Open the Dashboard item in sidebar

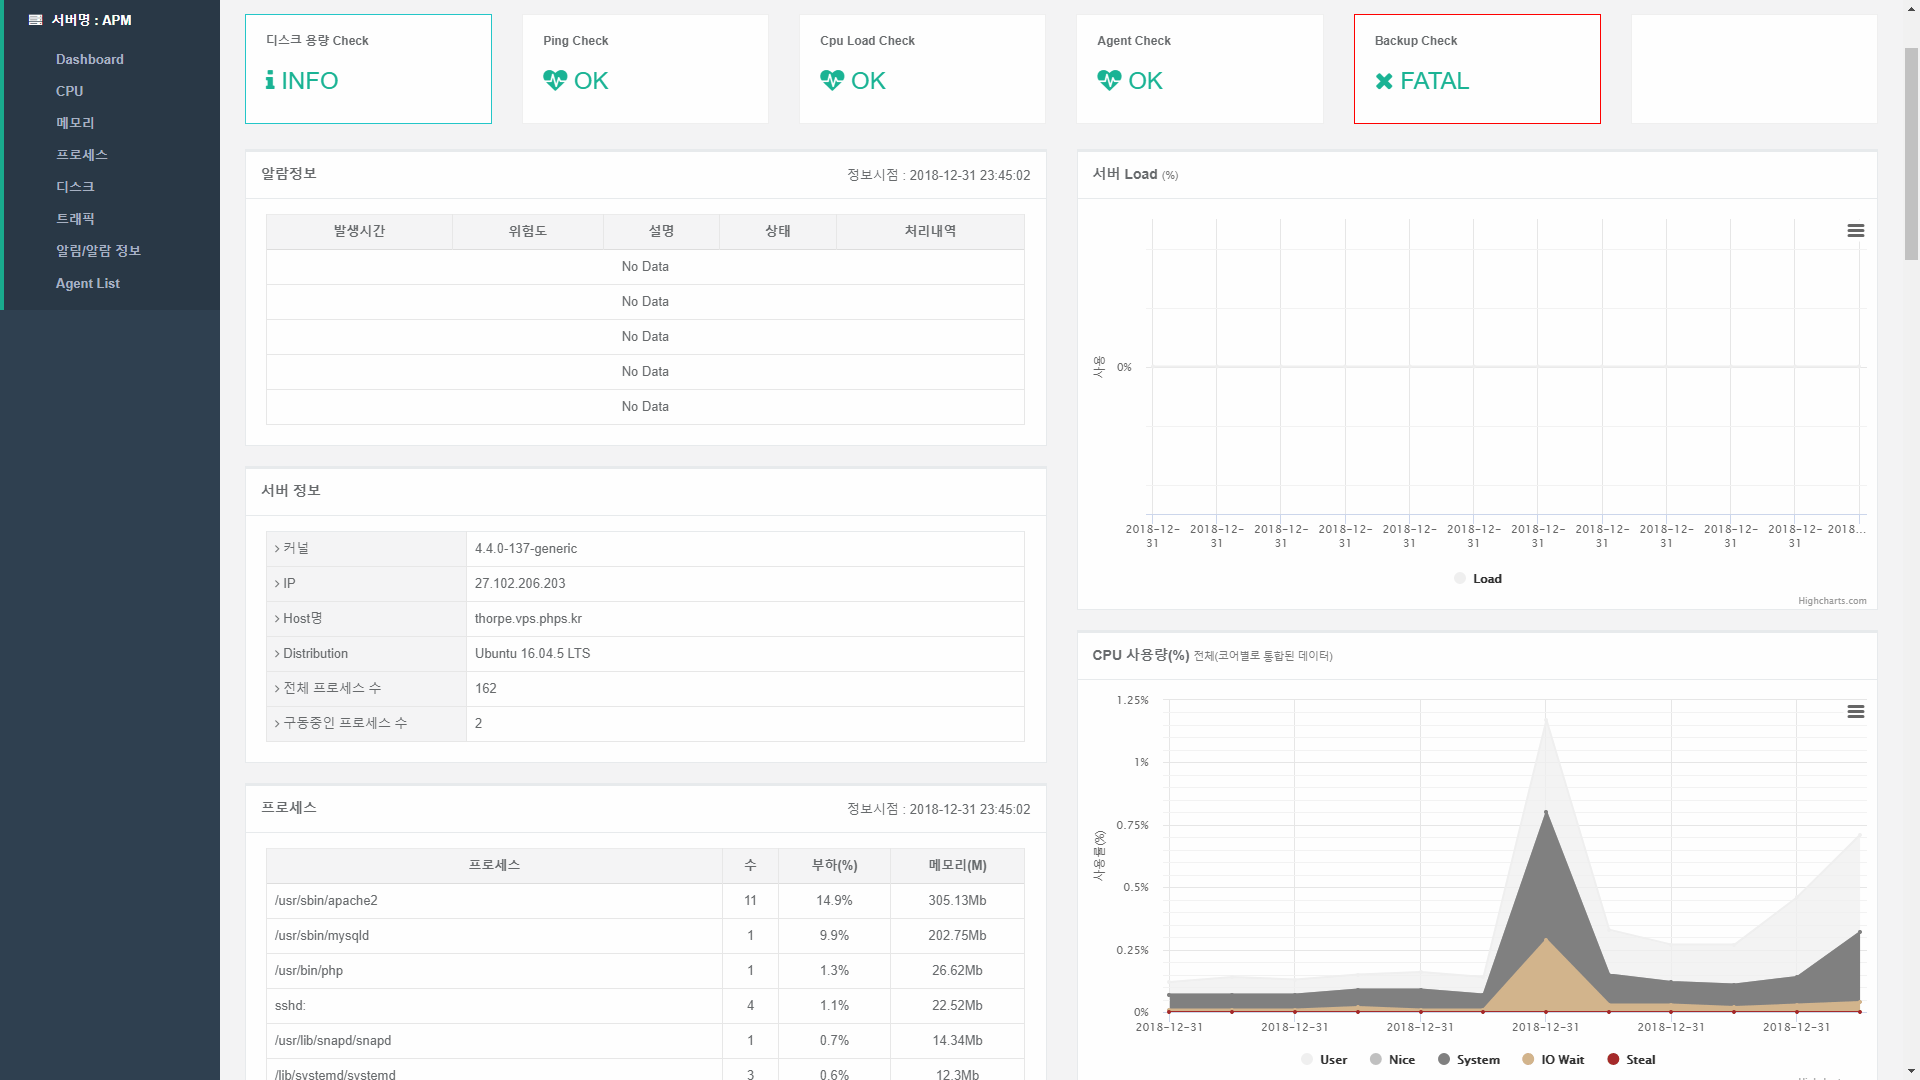90,60
